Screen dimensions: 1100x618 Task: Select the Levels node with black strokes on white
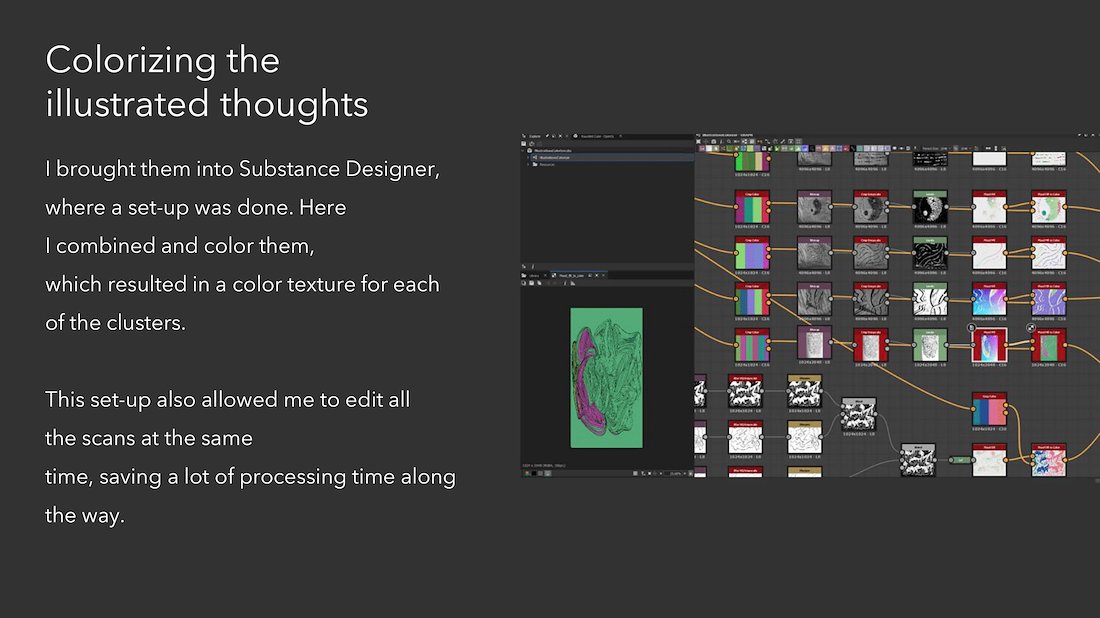930,300
